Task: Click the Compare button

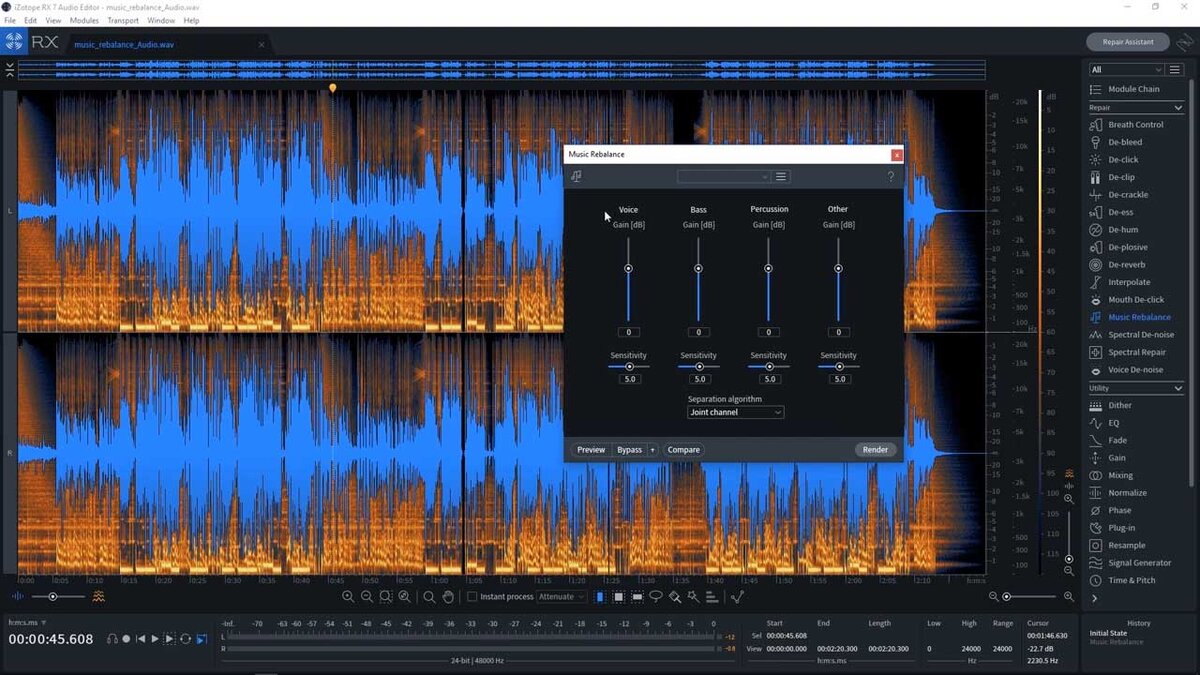Action: (684, 450)
